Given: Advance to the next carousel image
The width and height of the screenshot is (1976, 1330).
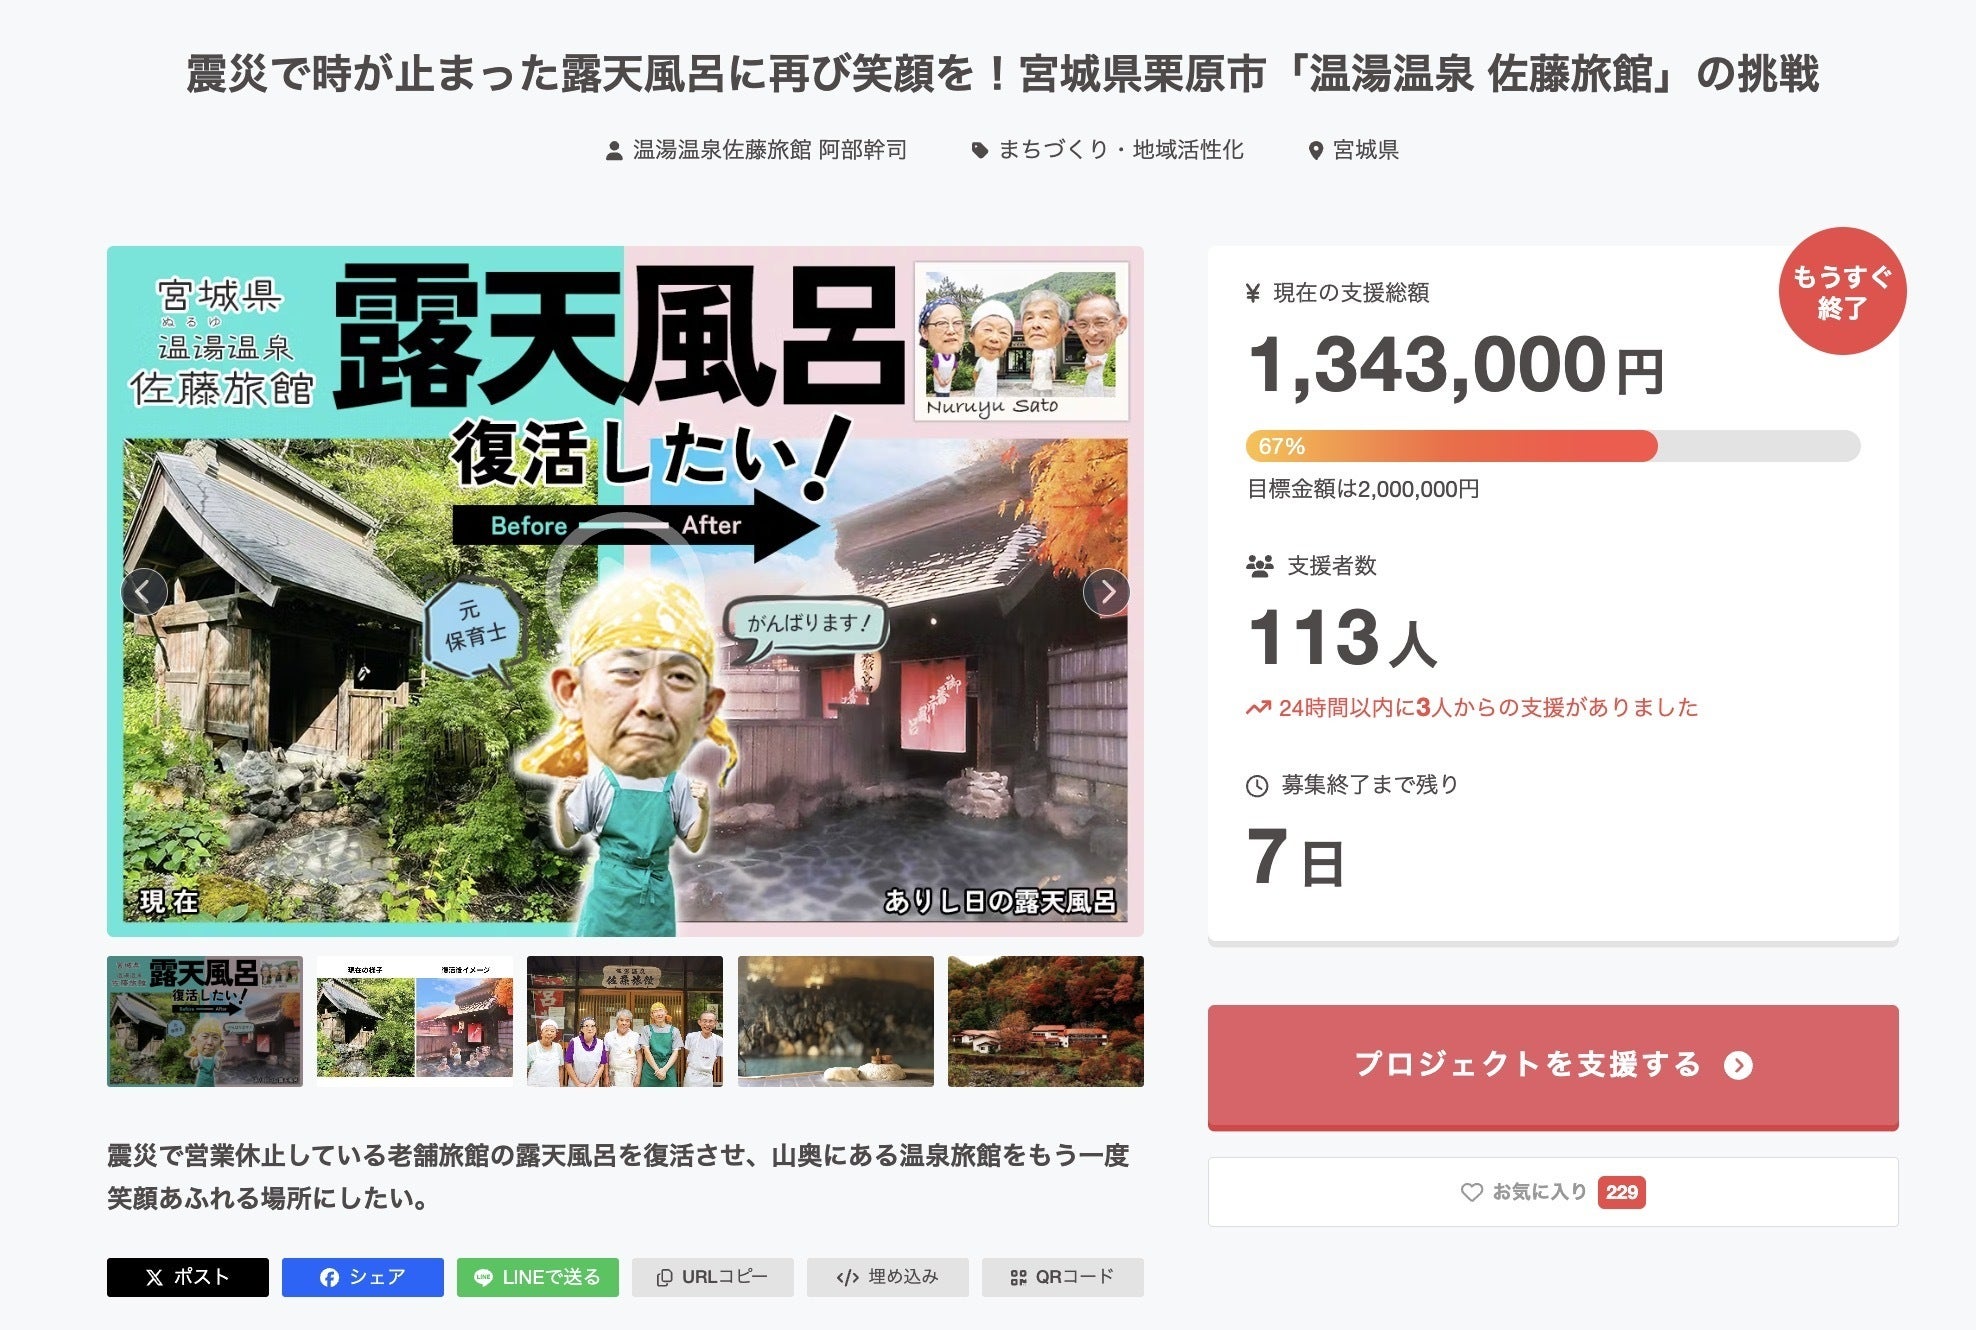Looking at the screenshot, I should coord(1106,593).
